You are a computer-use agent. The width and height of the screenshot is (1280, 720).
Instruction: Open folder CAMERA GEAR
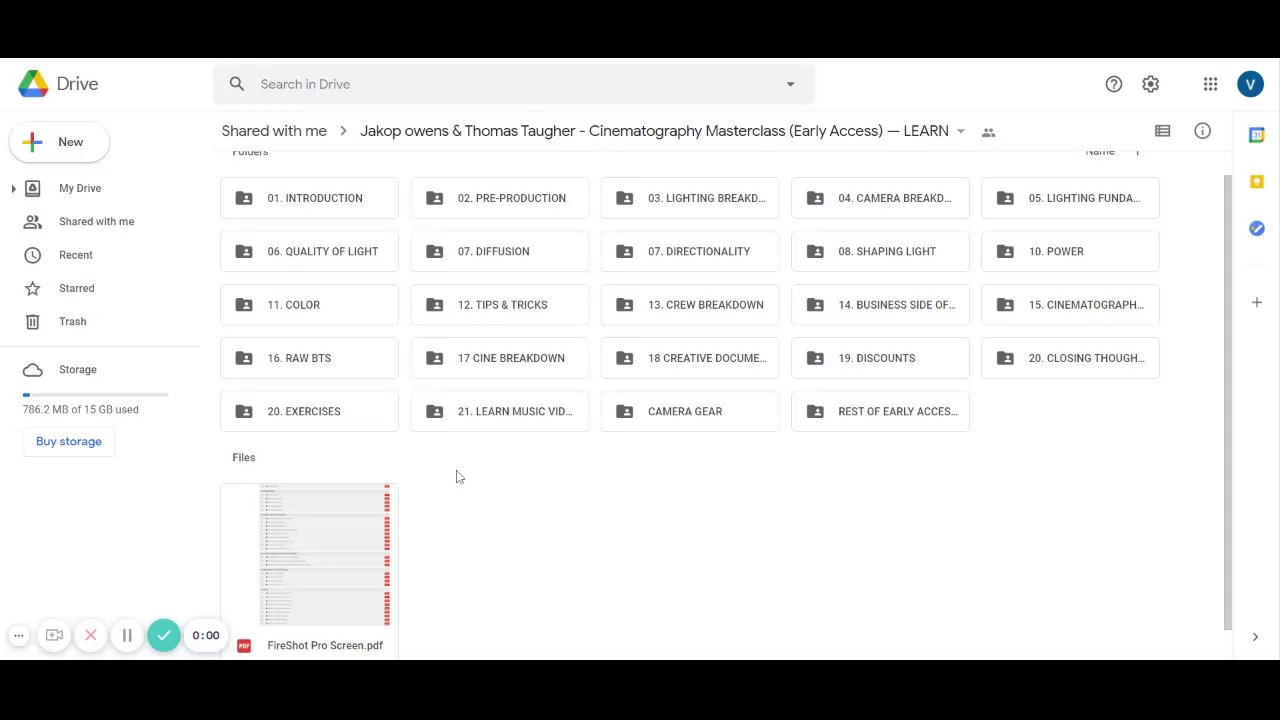coord(690,411)
